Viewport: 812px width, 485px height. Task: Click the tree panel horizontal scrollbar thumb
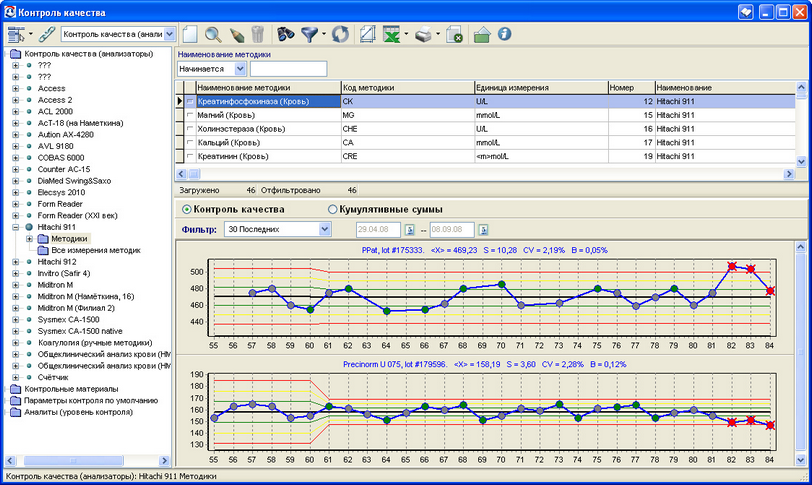coord(73,461)
